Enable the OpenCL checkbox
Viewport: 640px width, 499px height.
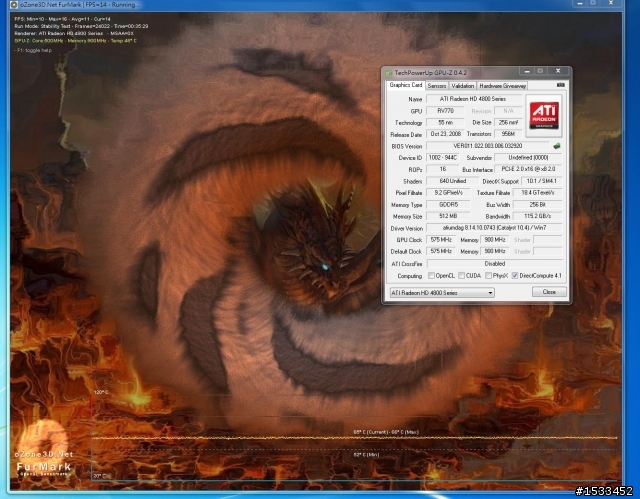pos(431,276)
